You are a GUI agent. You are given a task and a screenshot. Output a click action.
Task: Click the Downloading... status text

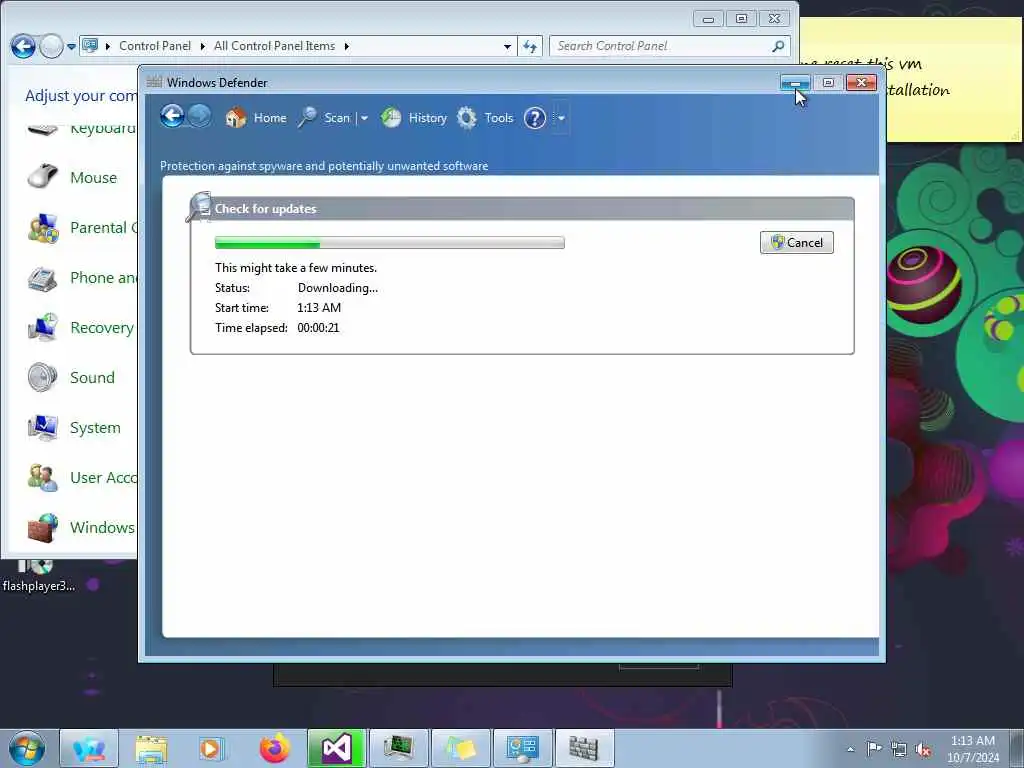[338, 288]
